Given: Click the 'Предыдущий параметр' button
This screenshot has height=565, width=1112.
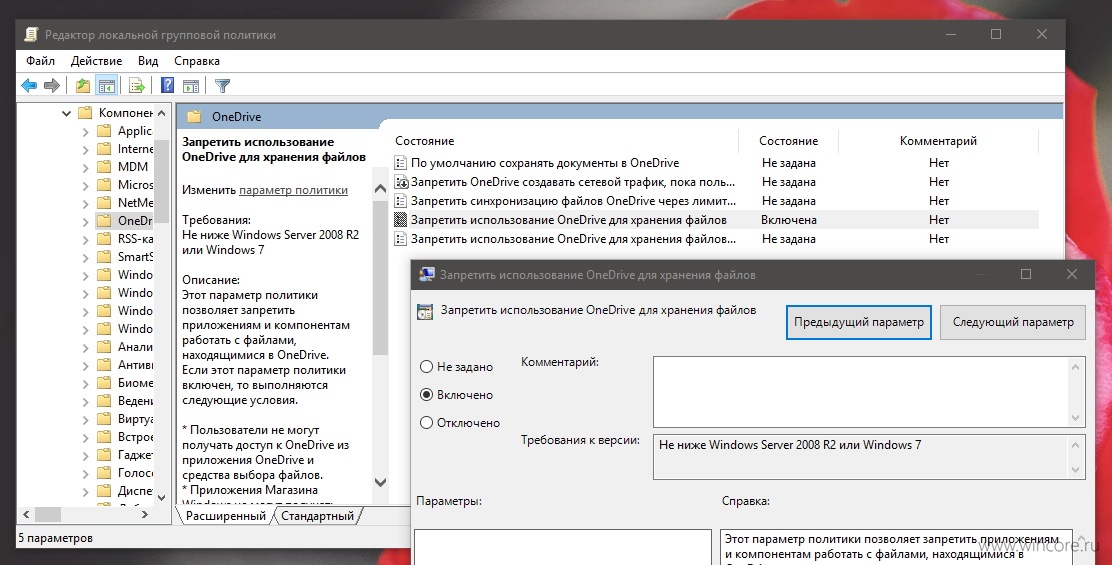Looking at the screenshot, I should click(x=859, y=323).
